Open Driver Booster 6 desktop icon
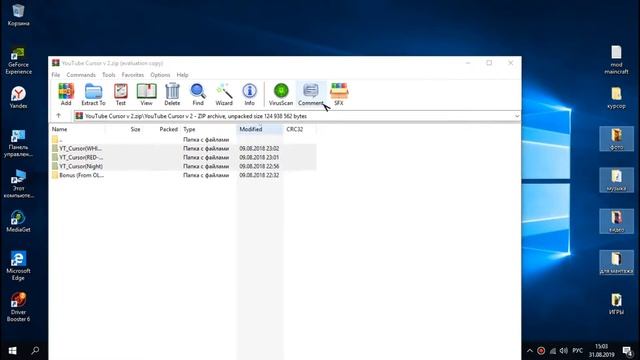Viewport: 640px width, 360px height. tap(18, 307)
